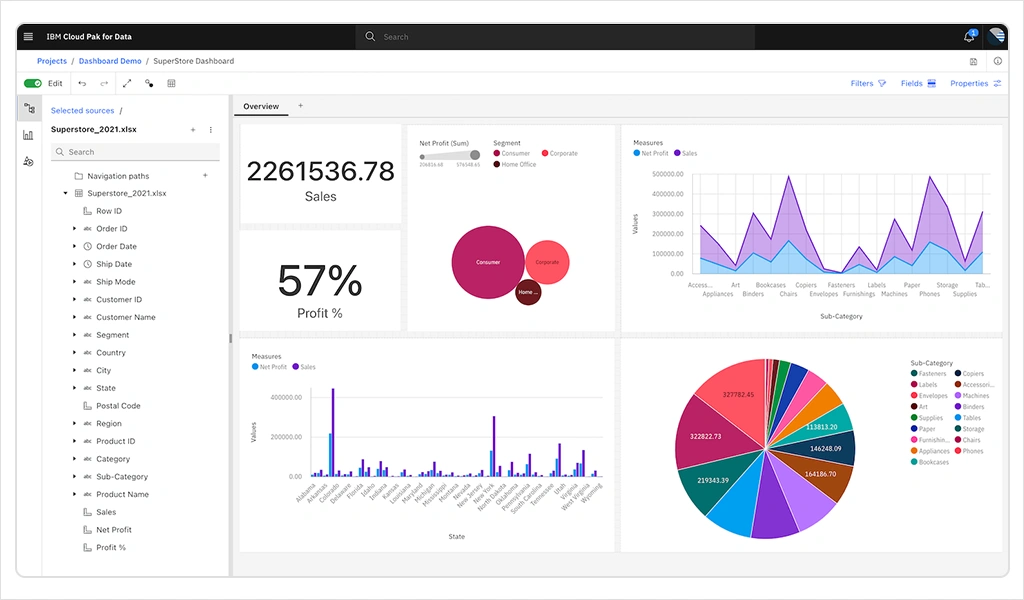Click the notifications bell icon

[x=968, y=37]
